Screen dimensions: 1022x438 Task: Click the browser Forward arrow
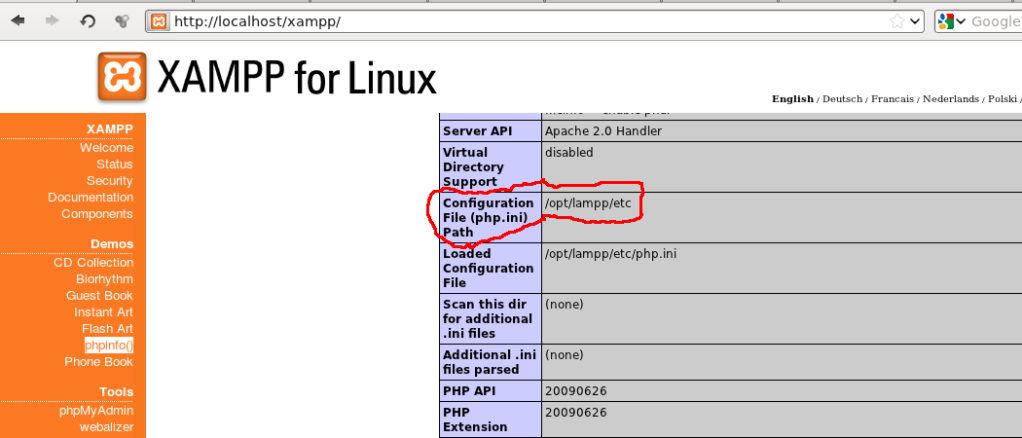(52, 21)
